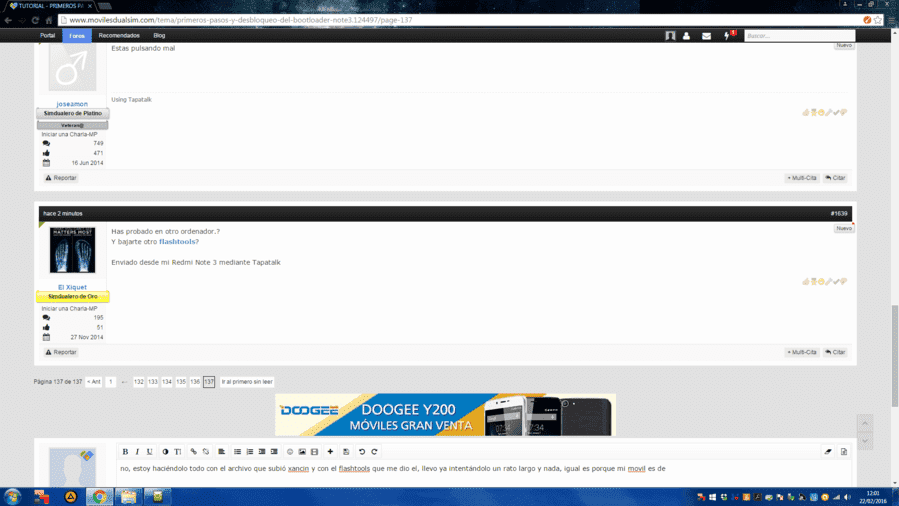The image size is (899, 506).
Task: Click the #1639 post permalink
Action: 839,213
